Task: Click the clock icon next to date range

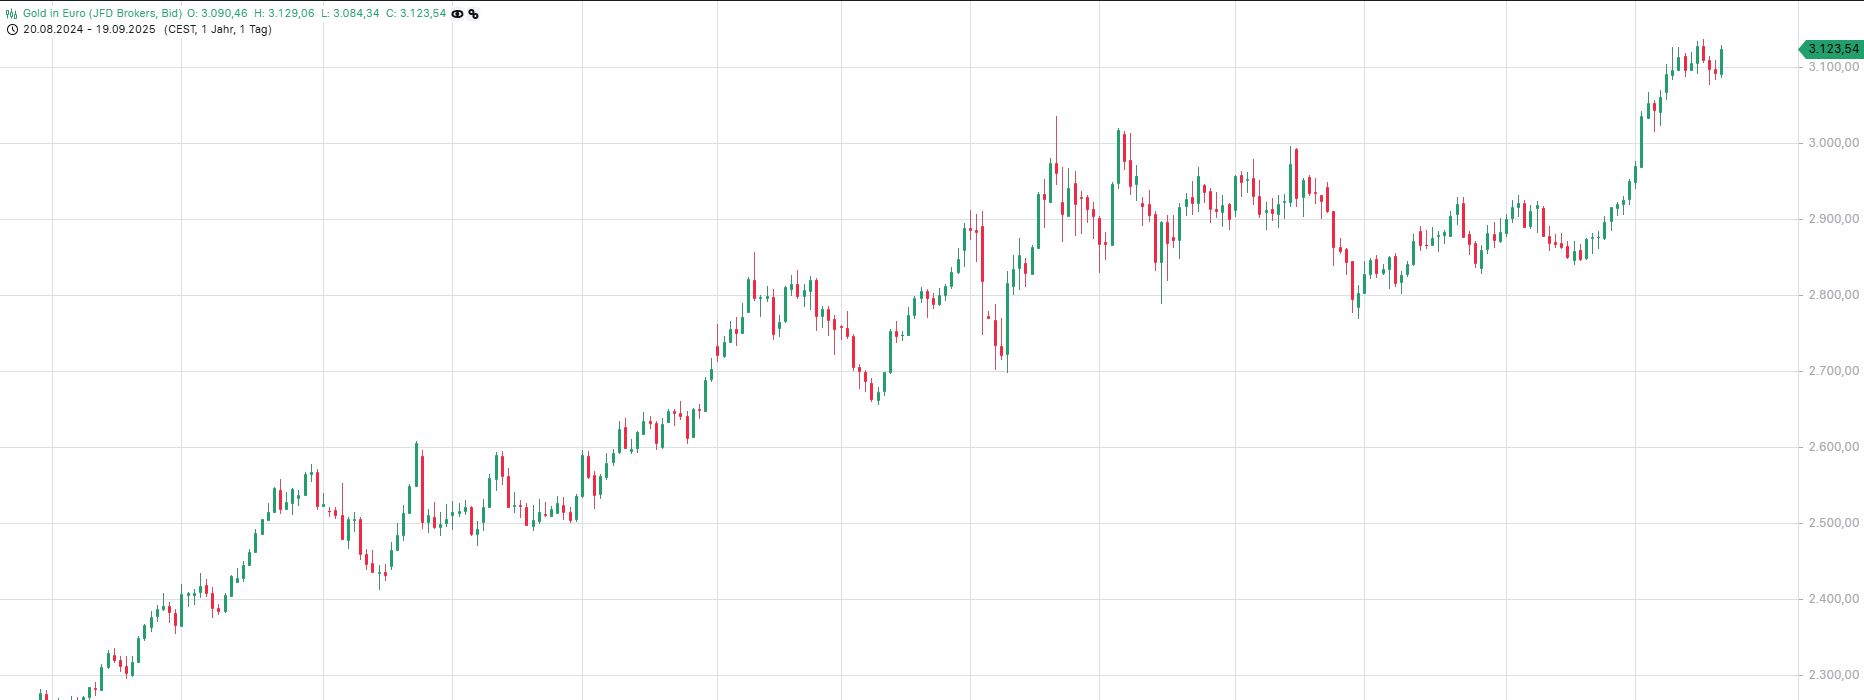Action: point(12,29)
